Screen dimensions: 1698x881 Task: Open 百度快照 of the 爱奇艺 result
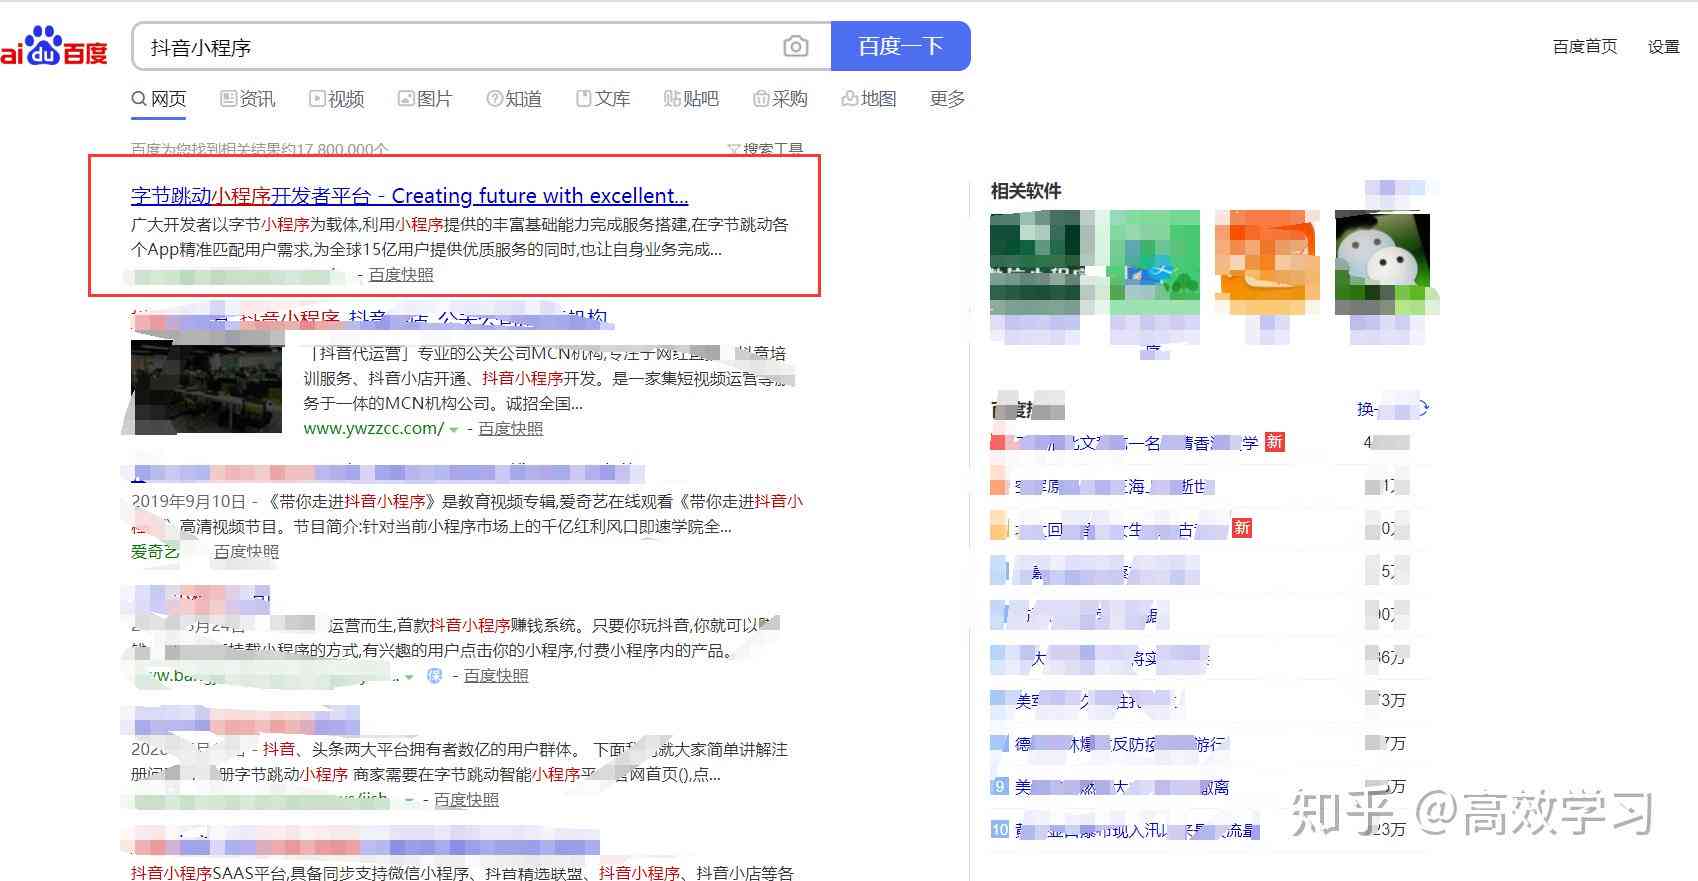(246, 551)
